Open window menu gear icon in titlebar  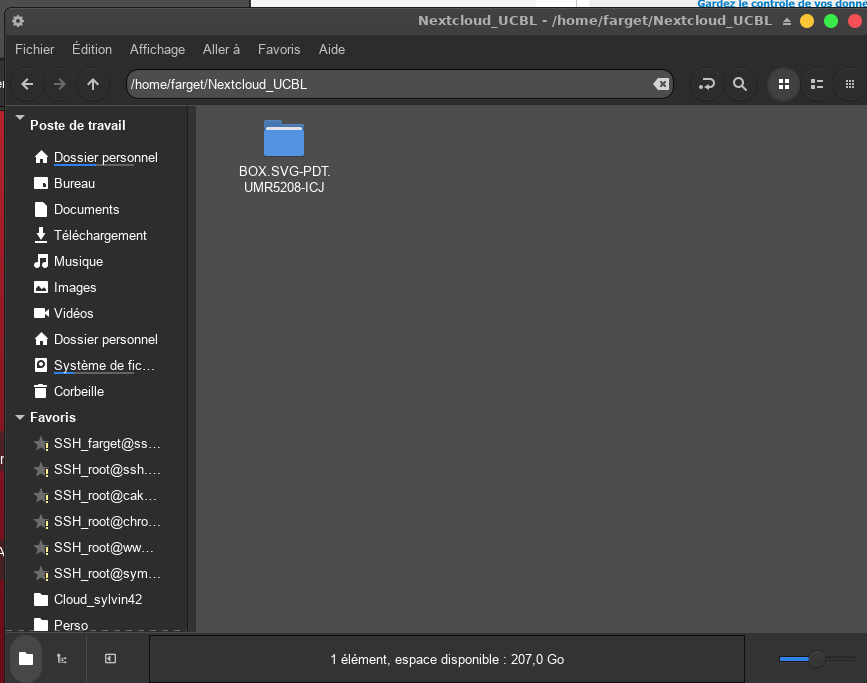coord(18,21)
